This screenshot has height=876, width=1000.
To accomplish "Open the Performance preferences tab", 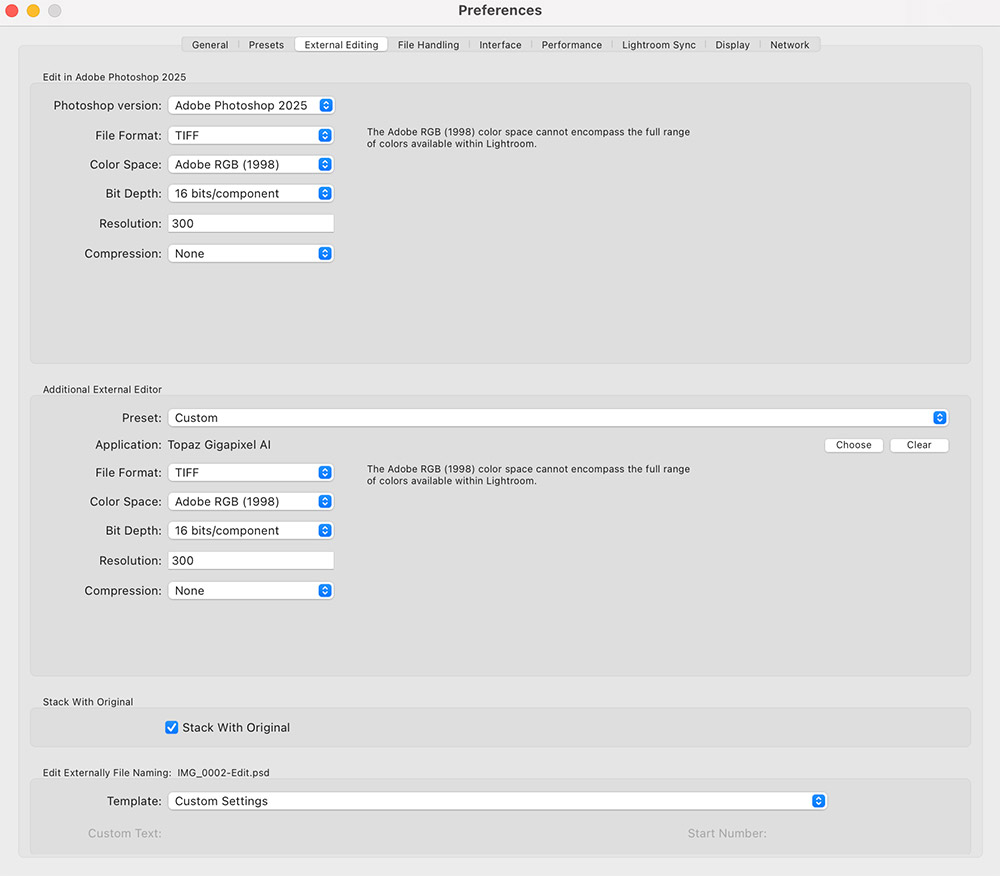I will 571,44.
